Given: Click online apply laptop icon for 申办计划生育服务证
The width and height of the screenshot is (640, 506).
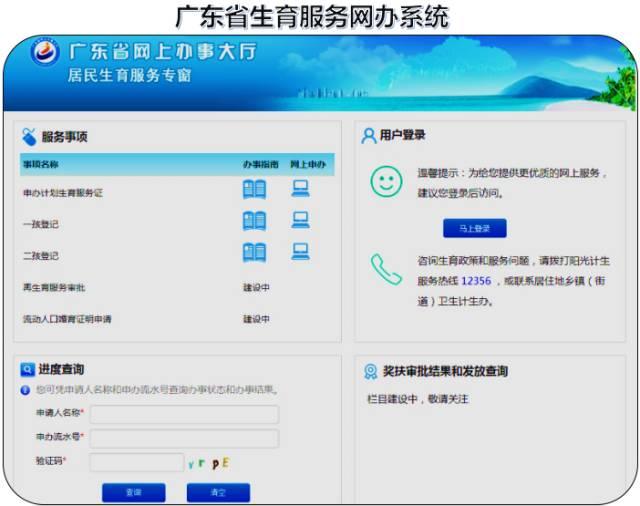Looking at the screenshot, I should (x=301, y=189).
